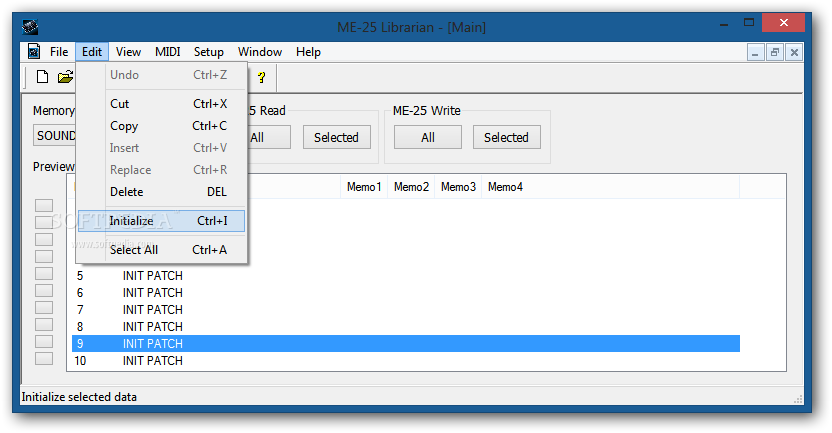Image resolution: width=832 pixels, height=433 pixels.
Task: Open the Setup menu
Action: coord(209,52)
